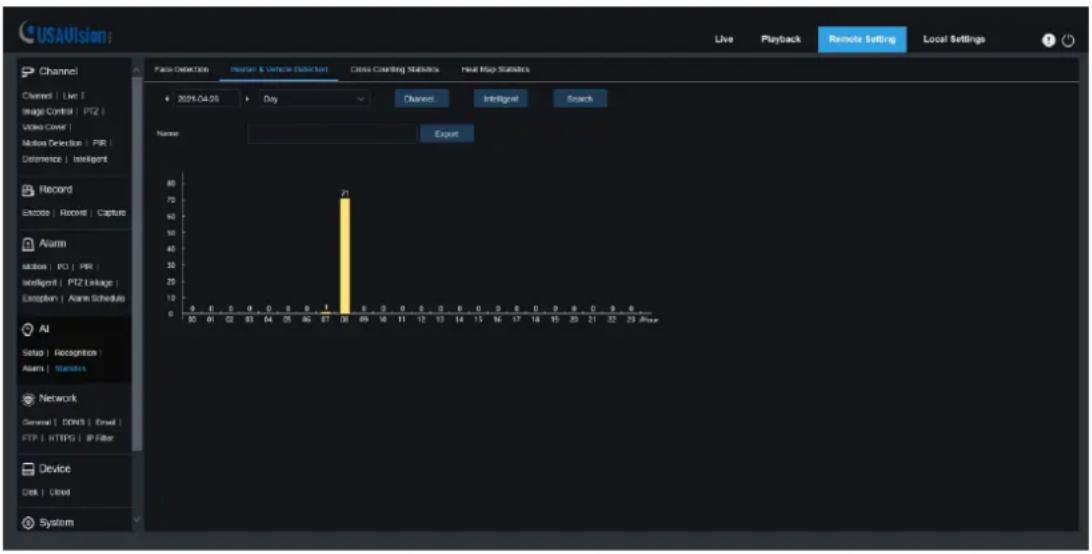Open the Playback page in top navigation
The height and width of the screenshot is (554, 1092).
(780, 40)
